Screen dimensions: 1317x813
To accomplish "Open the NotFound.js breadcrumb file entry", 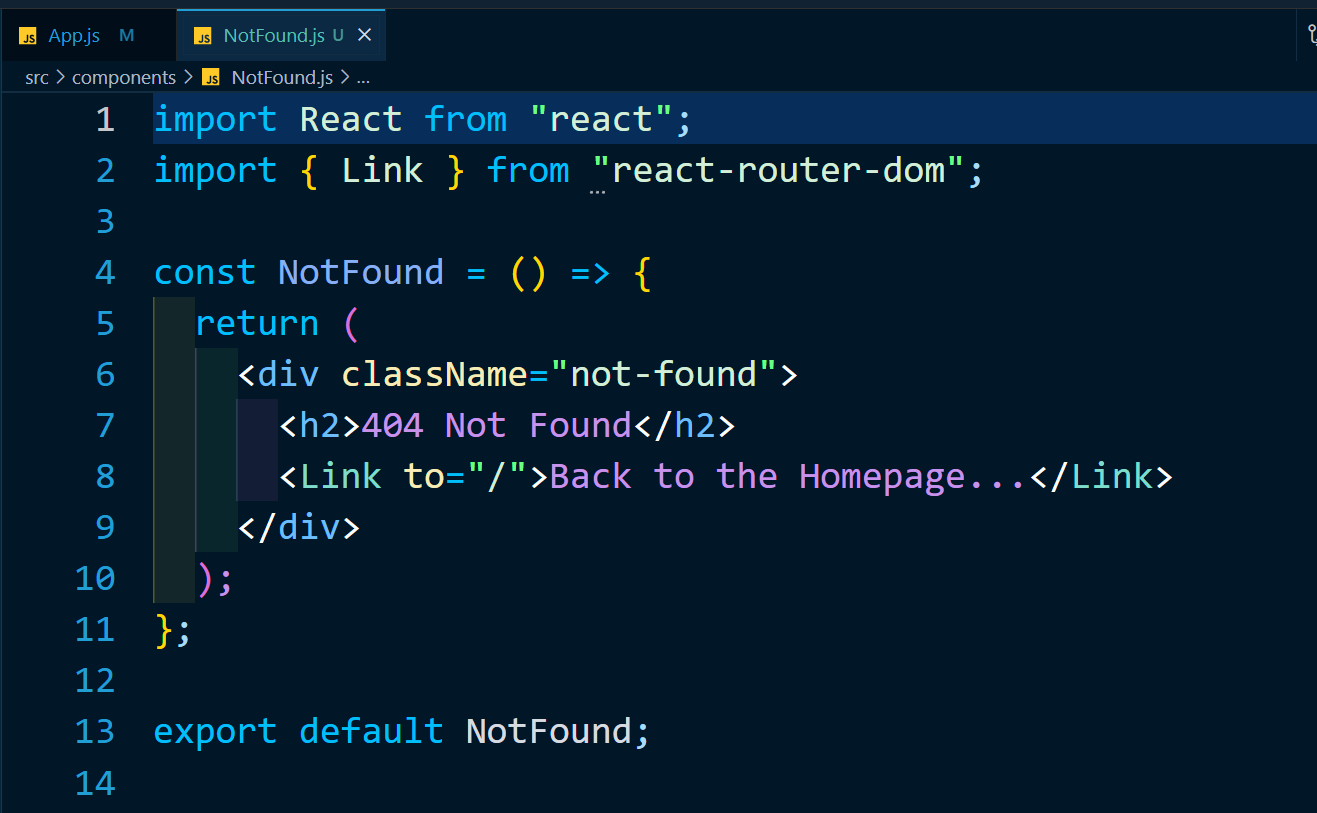I will pyautogui.click(x=282, y=77).
